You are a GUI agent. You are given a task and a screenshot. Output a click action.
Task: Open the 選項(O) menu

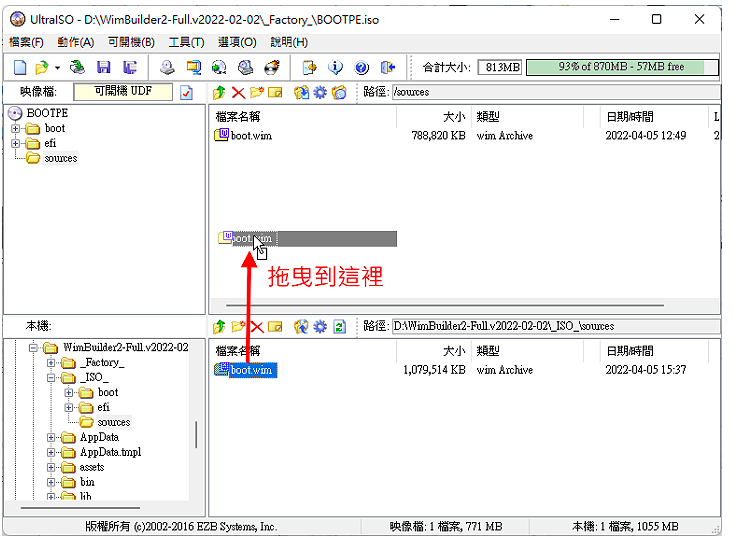(237, 42)
